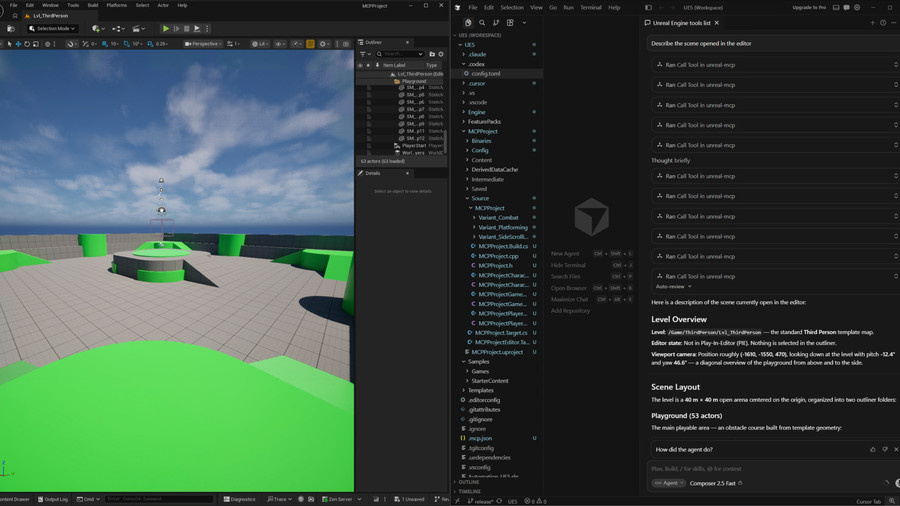Open the Add content (cube plus) dropdown
Screen dimensions: 900x506
click(x=98, y=28)
